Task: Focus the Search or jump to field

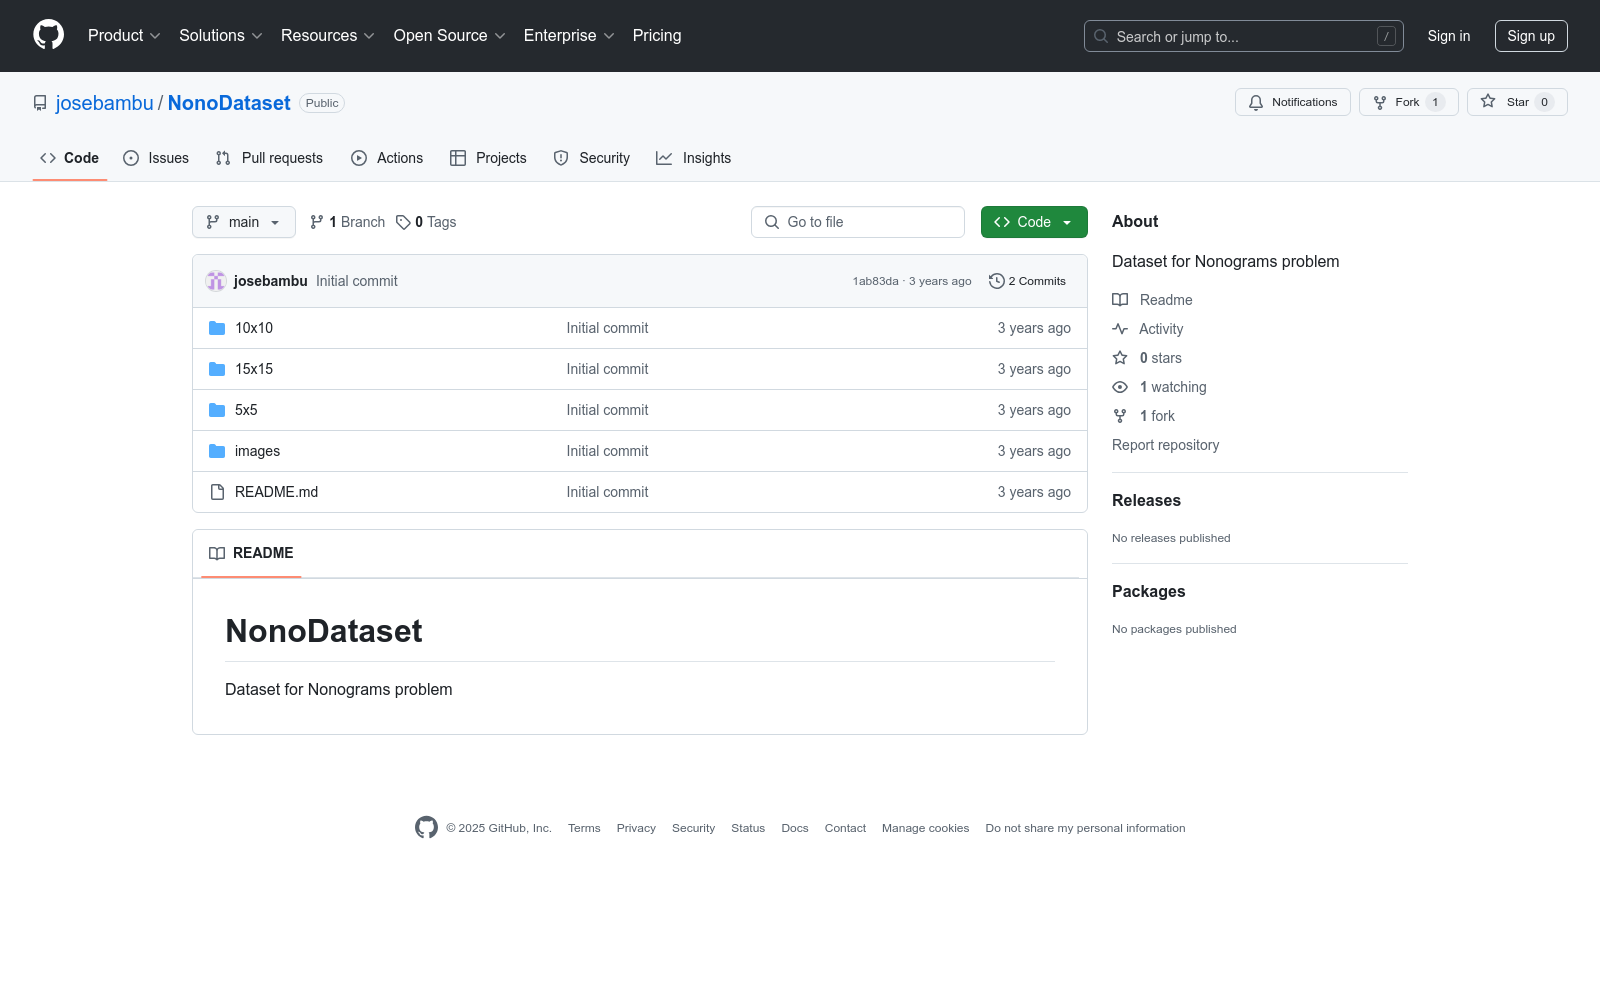Action: coord(1244,36)
